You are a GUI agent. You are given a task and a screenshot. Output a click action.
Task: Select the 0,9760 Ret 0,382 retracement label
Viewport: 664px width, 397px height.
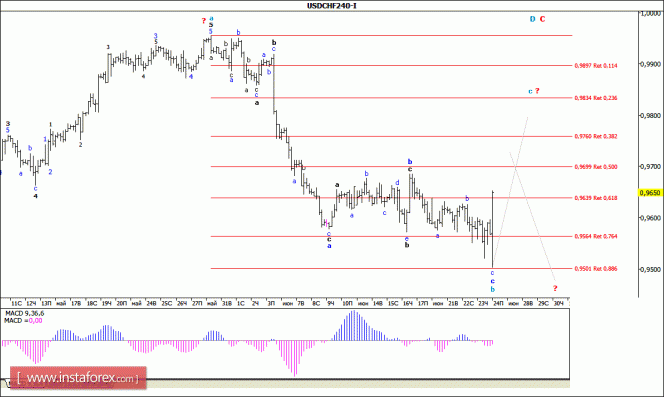coord(596,136)
